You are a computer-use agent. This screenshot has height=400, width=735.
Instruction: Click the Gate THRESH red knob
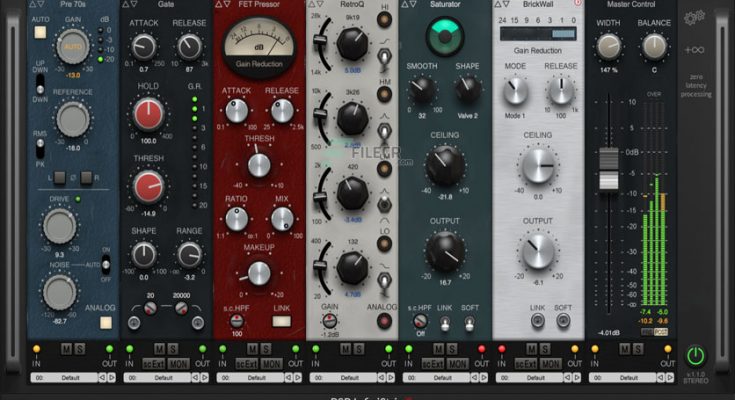coord(149,186)
